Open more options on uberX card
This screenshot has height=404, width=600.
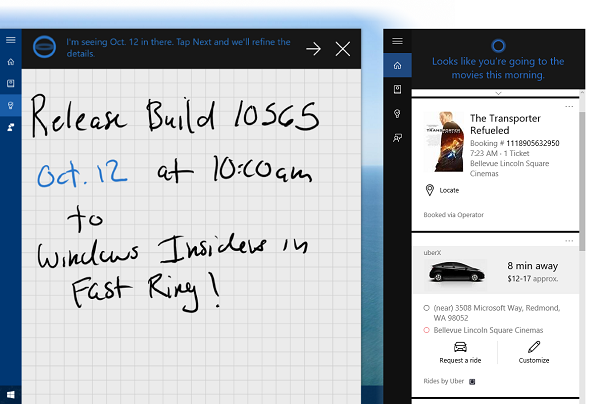pos(569,241)
